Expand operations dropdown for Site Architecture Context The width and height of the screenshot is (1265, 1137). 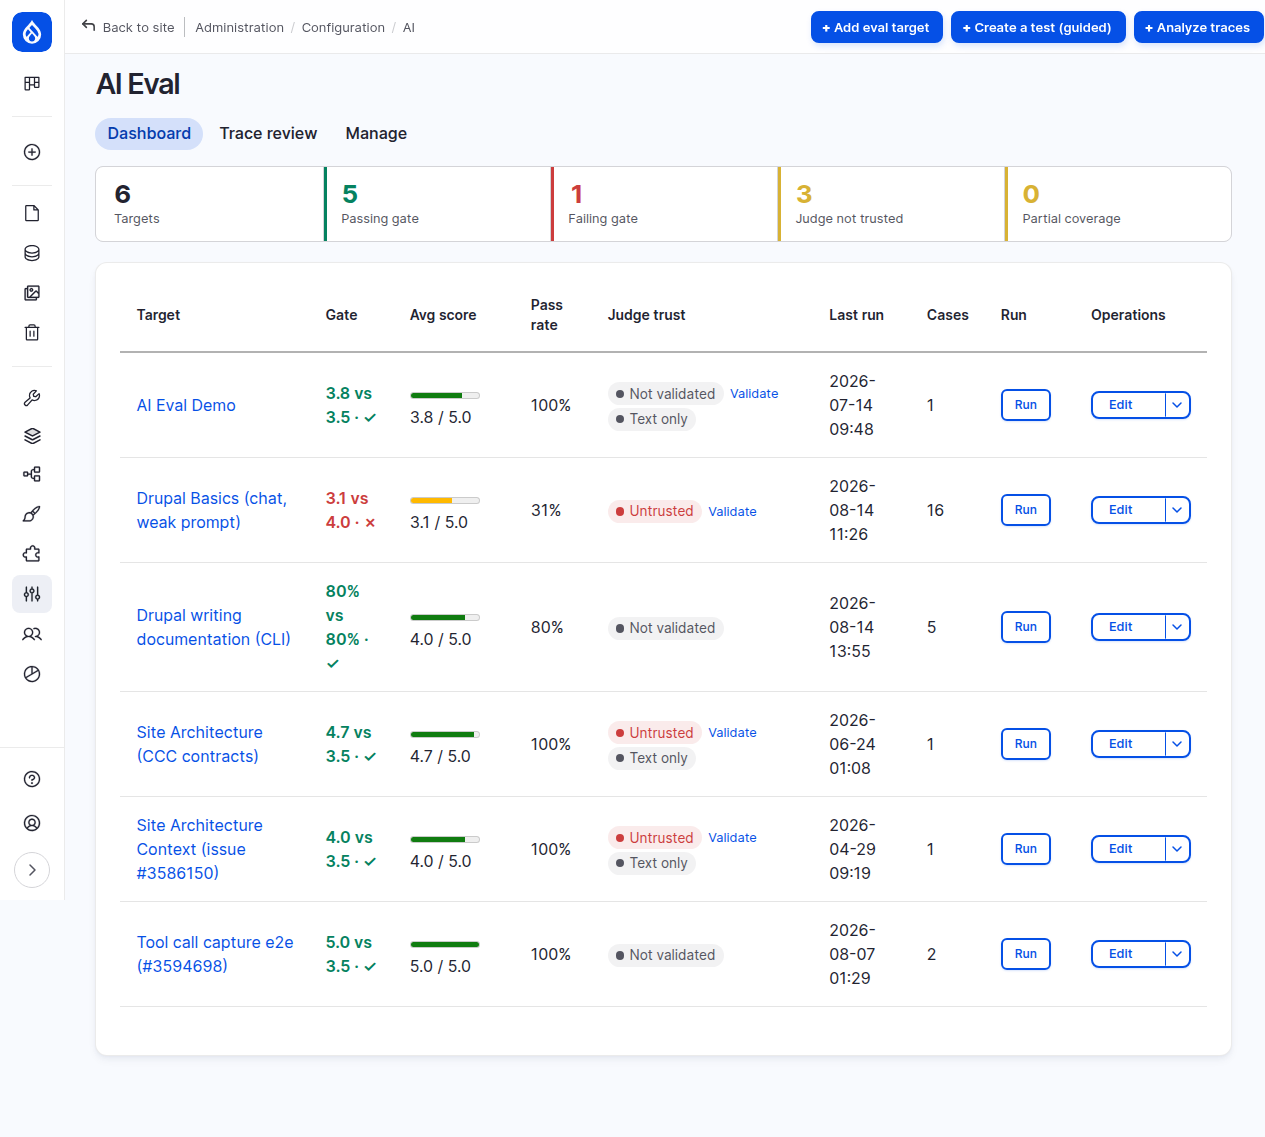[1178, 849]
